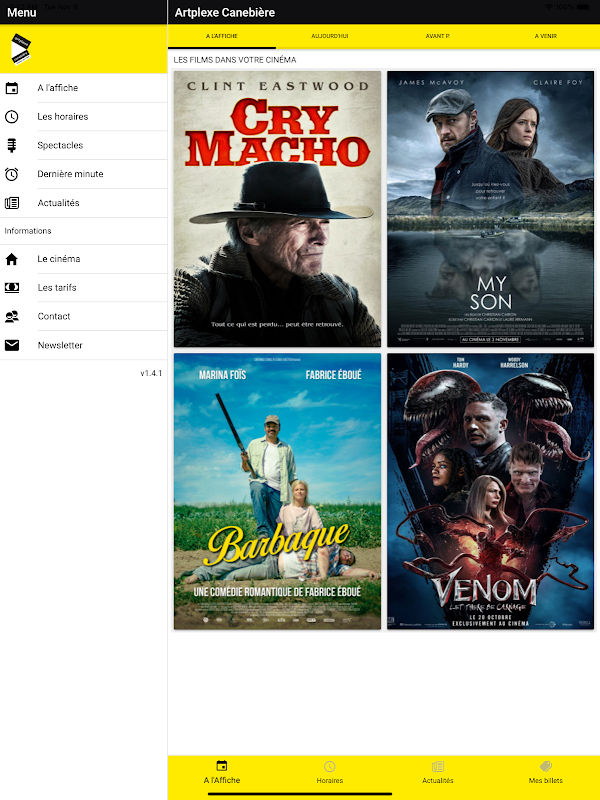This screenshot has height=800, width=600.
Task: Check the battery indicator in status bar
Action: point(584,7)
